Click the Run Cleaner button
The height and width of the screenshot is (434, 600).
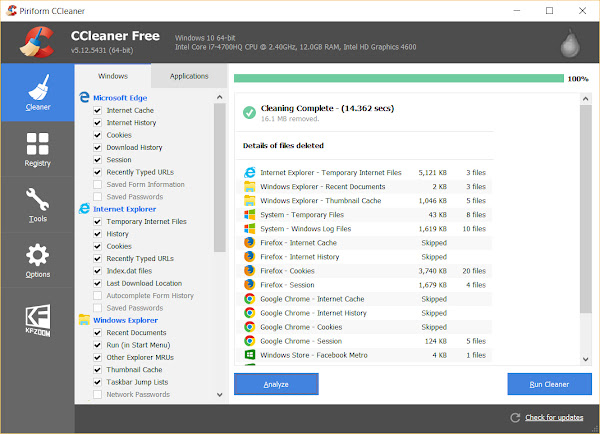(549, 384)
